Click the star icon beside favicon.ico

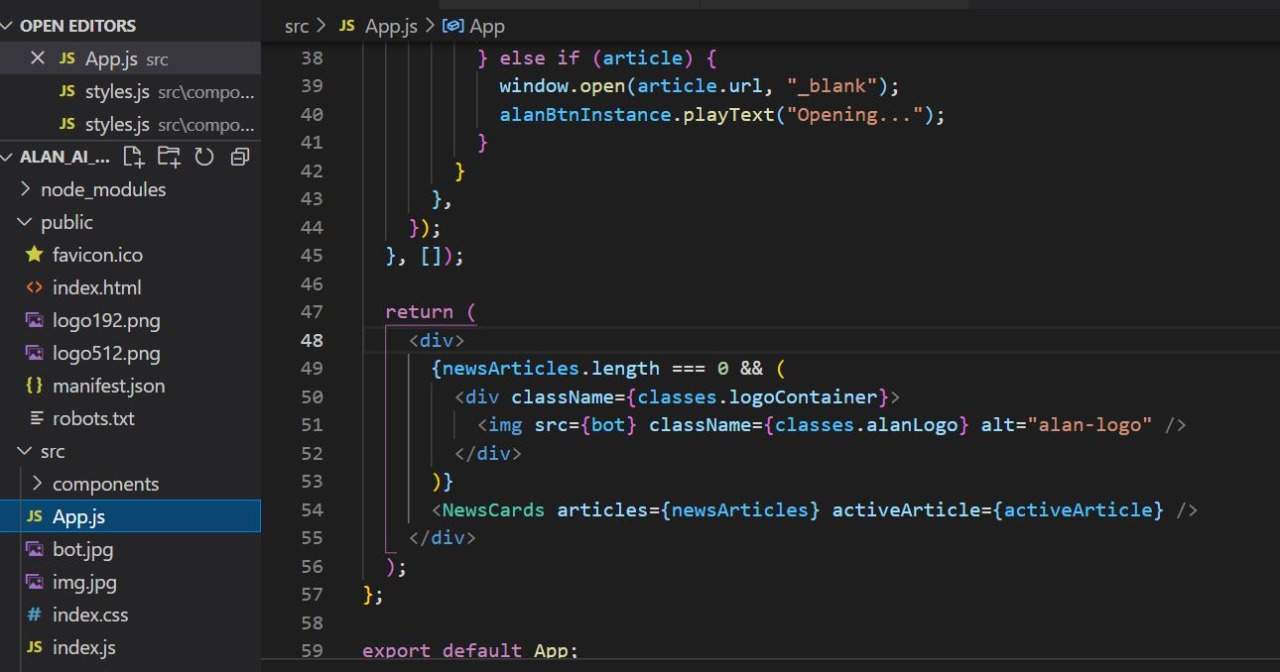[34, 254]
